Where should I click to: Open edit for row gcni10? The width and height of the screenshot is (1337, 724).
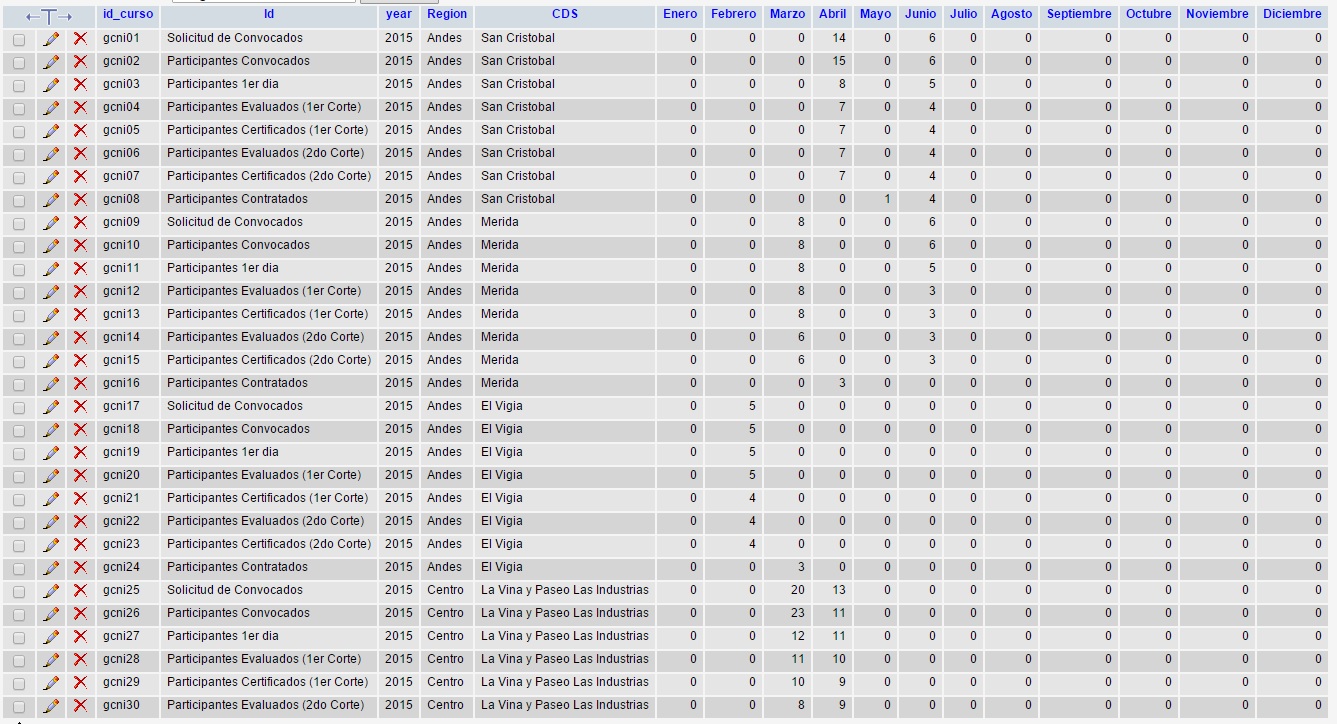[x=51, y=245]
